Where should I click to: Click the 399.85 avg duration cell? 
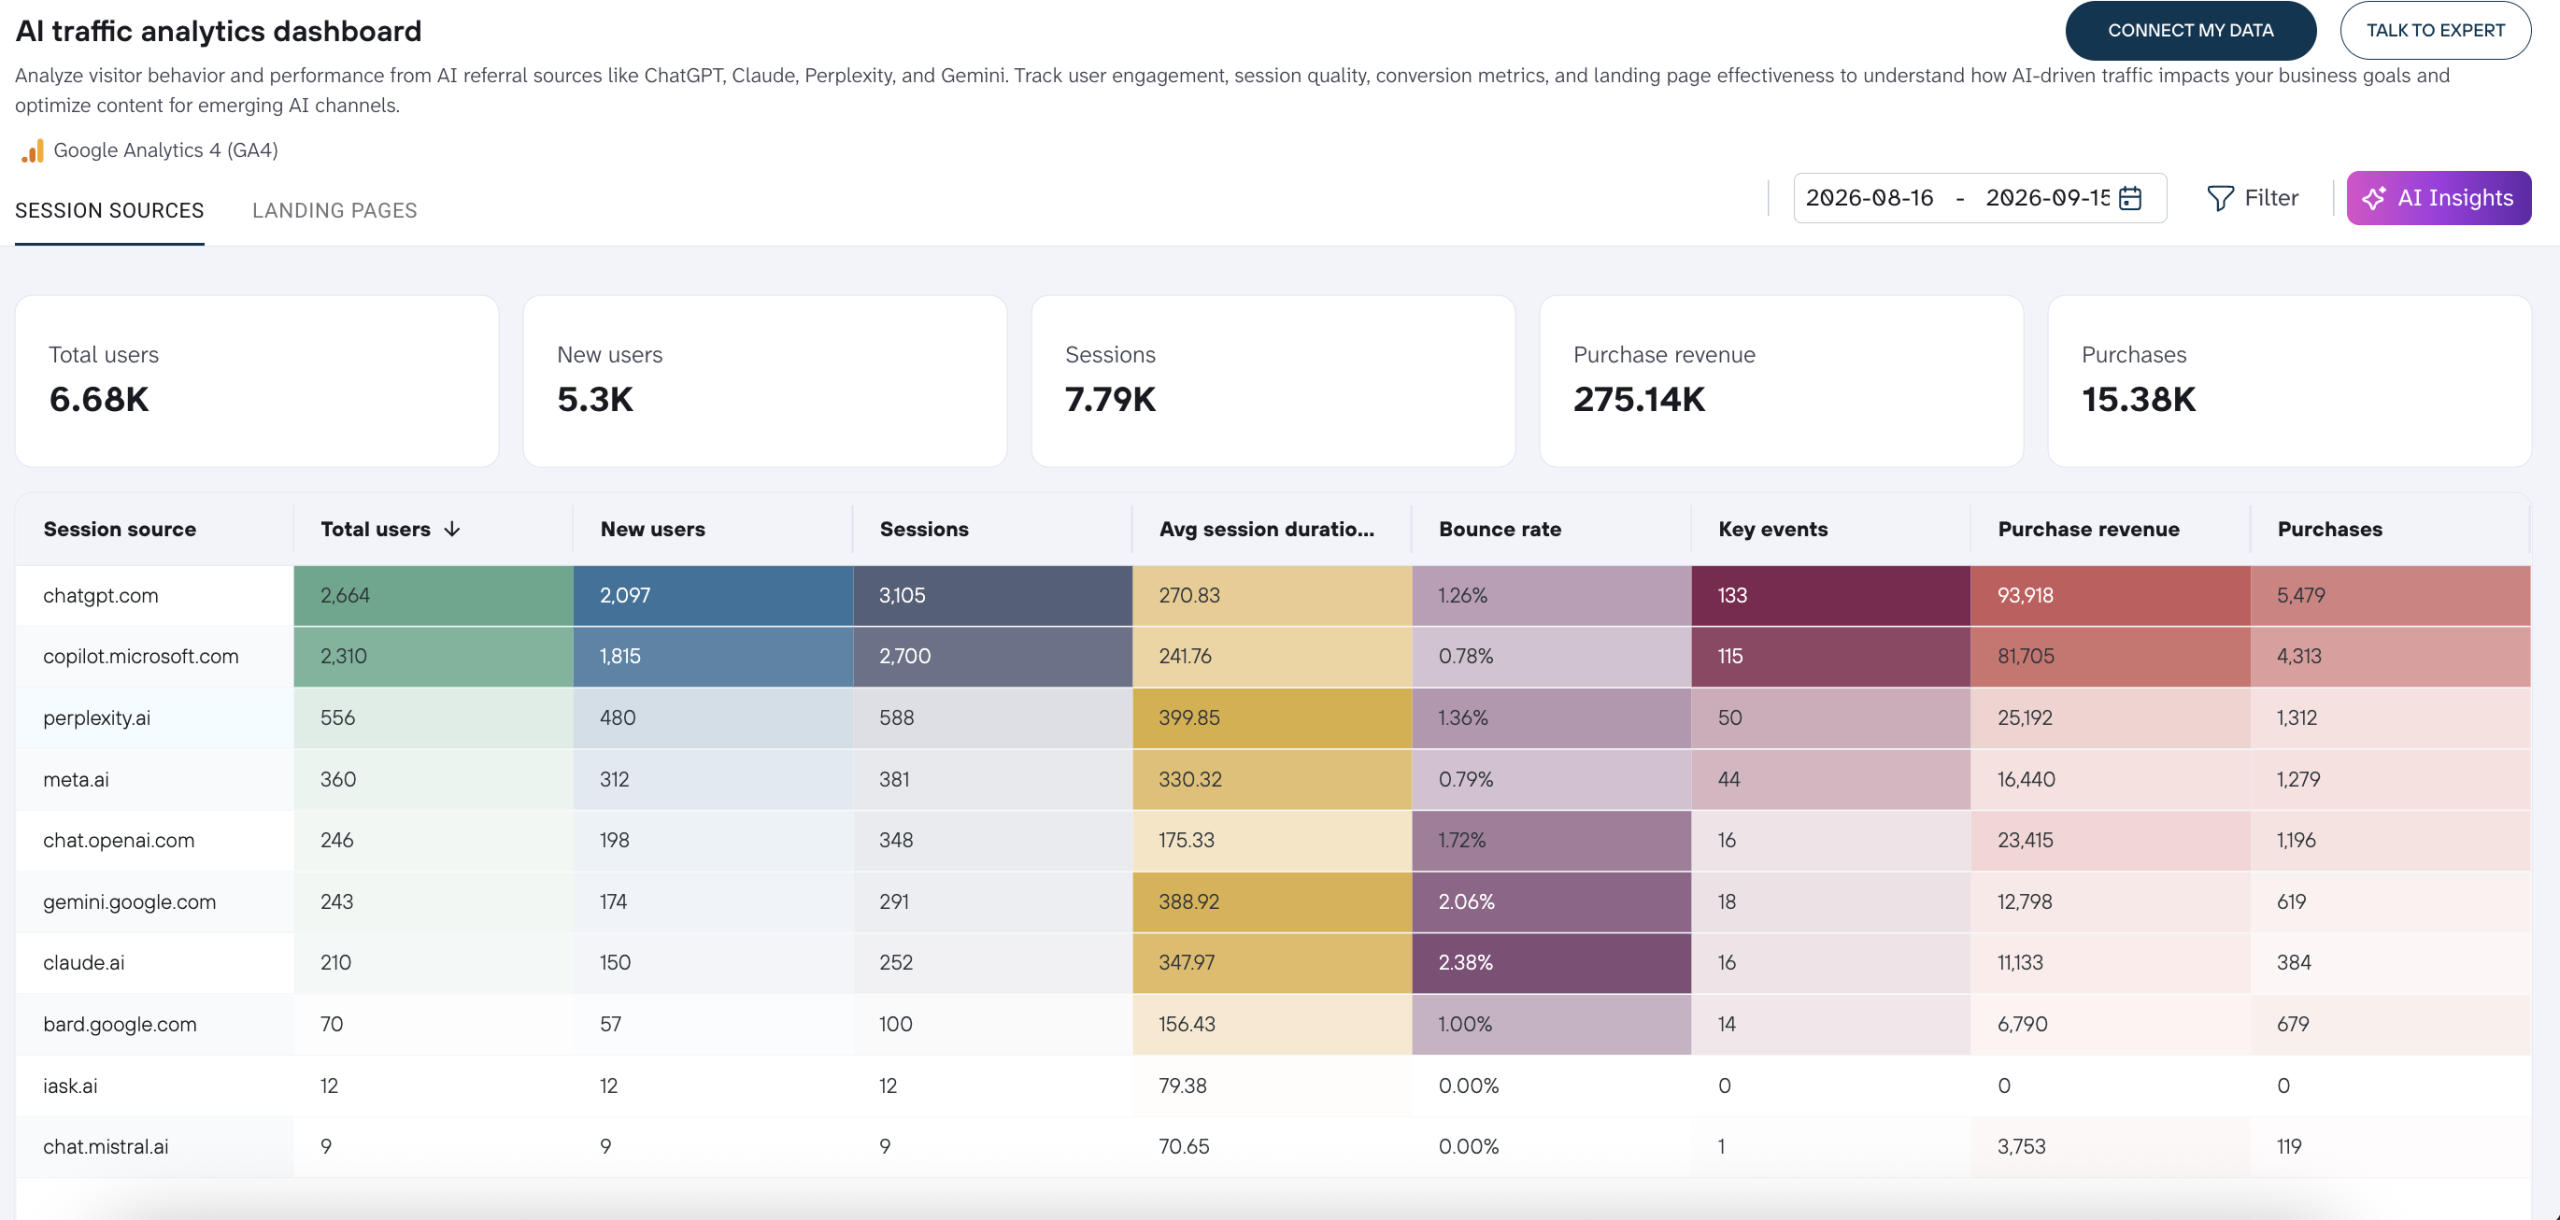pos(1272,718)
